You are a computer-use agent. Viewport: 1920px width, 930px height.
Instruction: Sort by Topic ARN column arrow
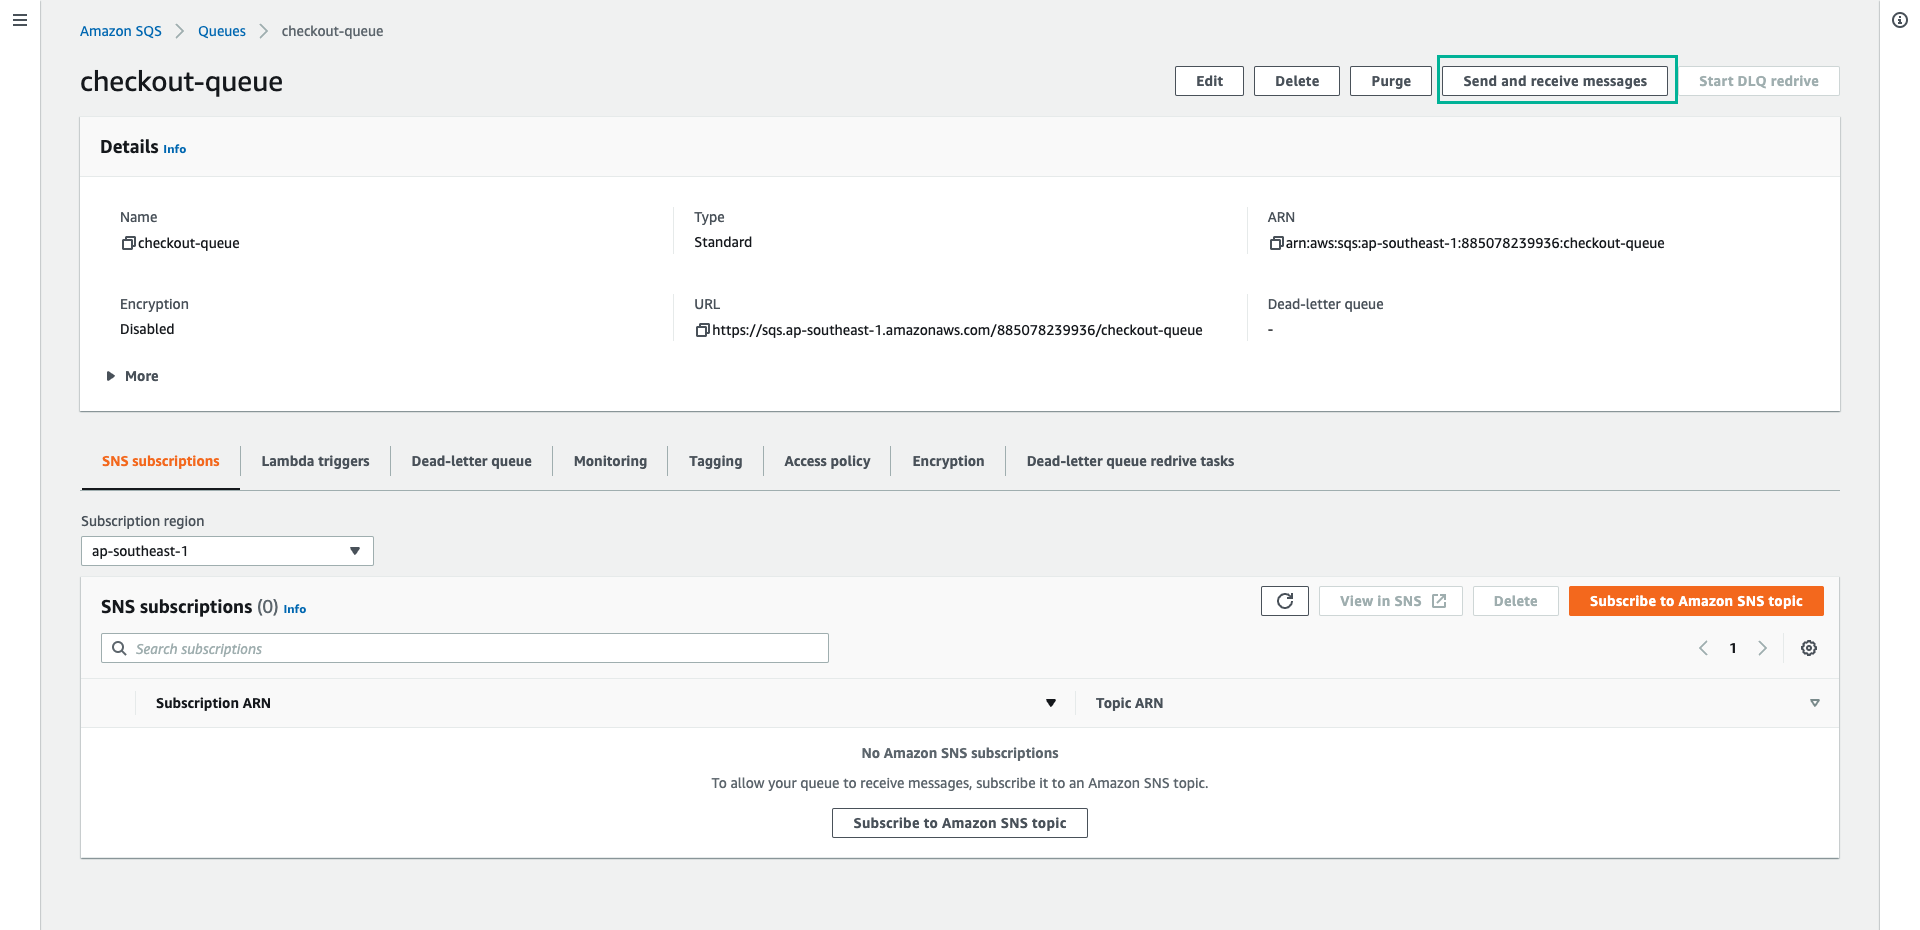coord(1815,703)
